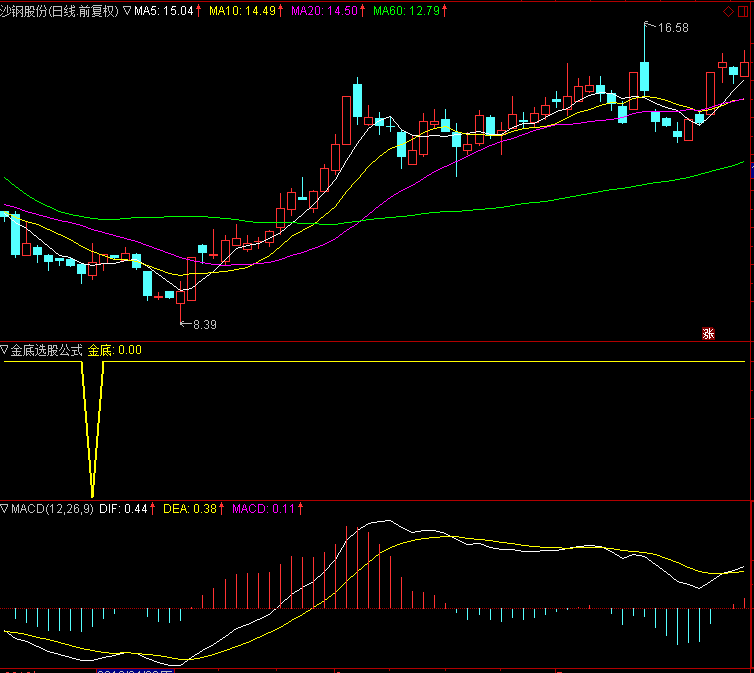Click the DEA: 0.38 value

tap(190, 509)
